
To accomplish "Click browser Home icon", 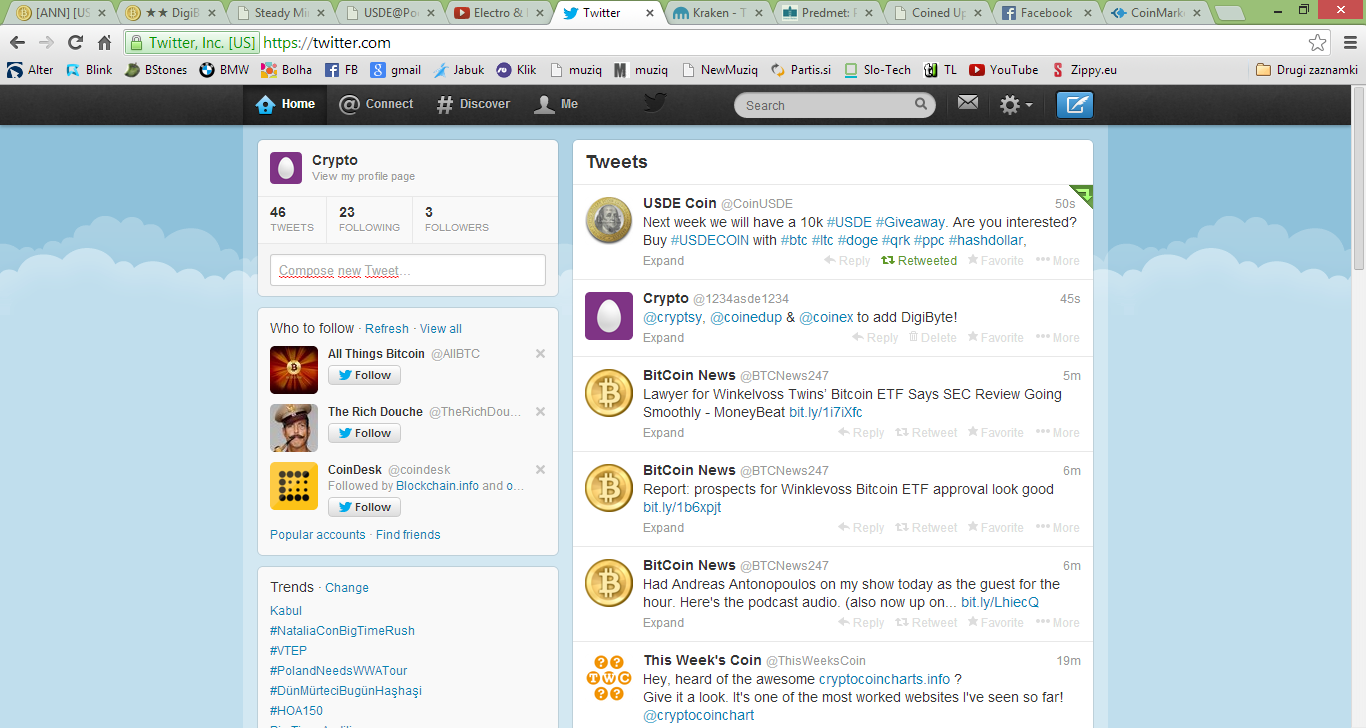I will pos(105,42).
